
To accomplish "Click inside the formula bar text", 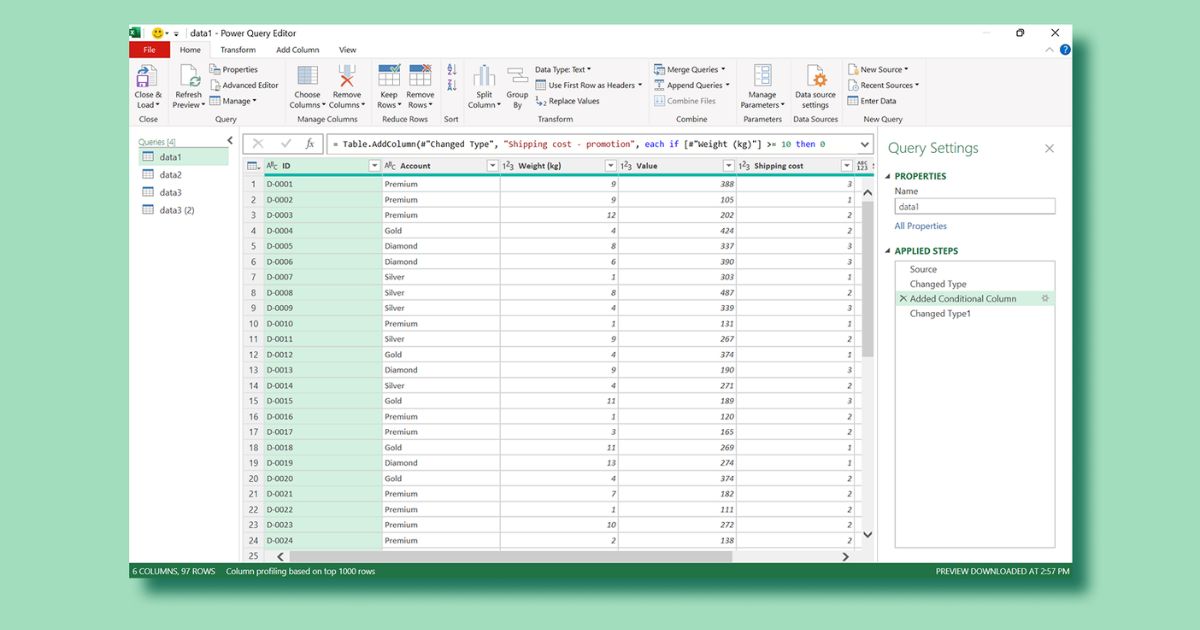I will click(x=578, y=144).
